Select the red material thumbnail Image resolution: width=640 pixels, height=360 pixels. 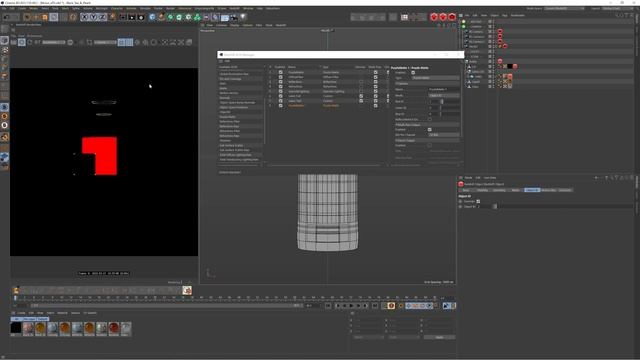[114, 328]
